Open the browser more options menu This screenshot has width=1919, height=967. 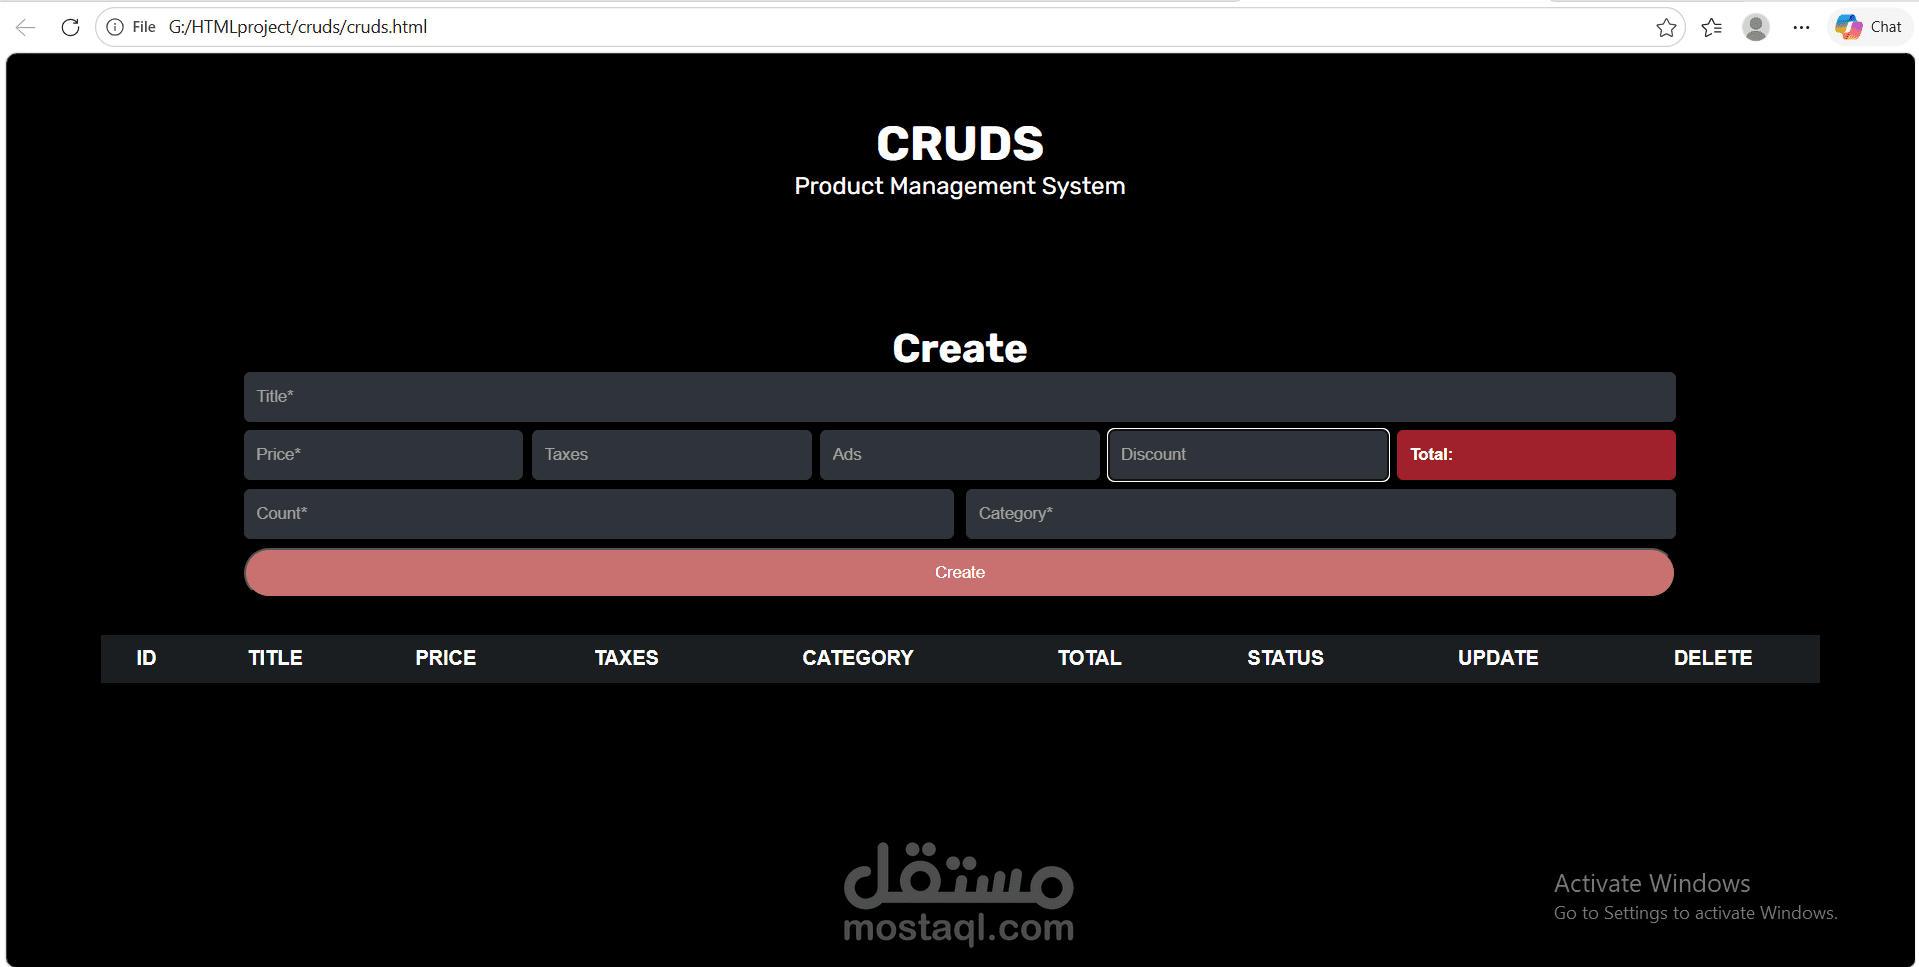(1802, 27)
